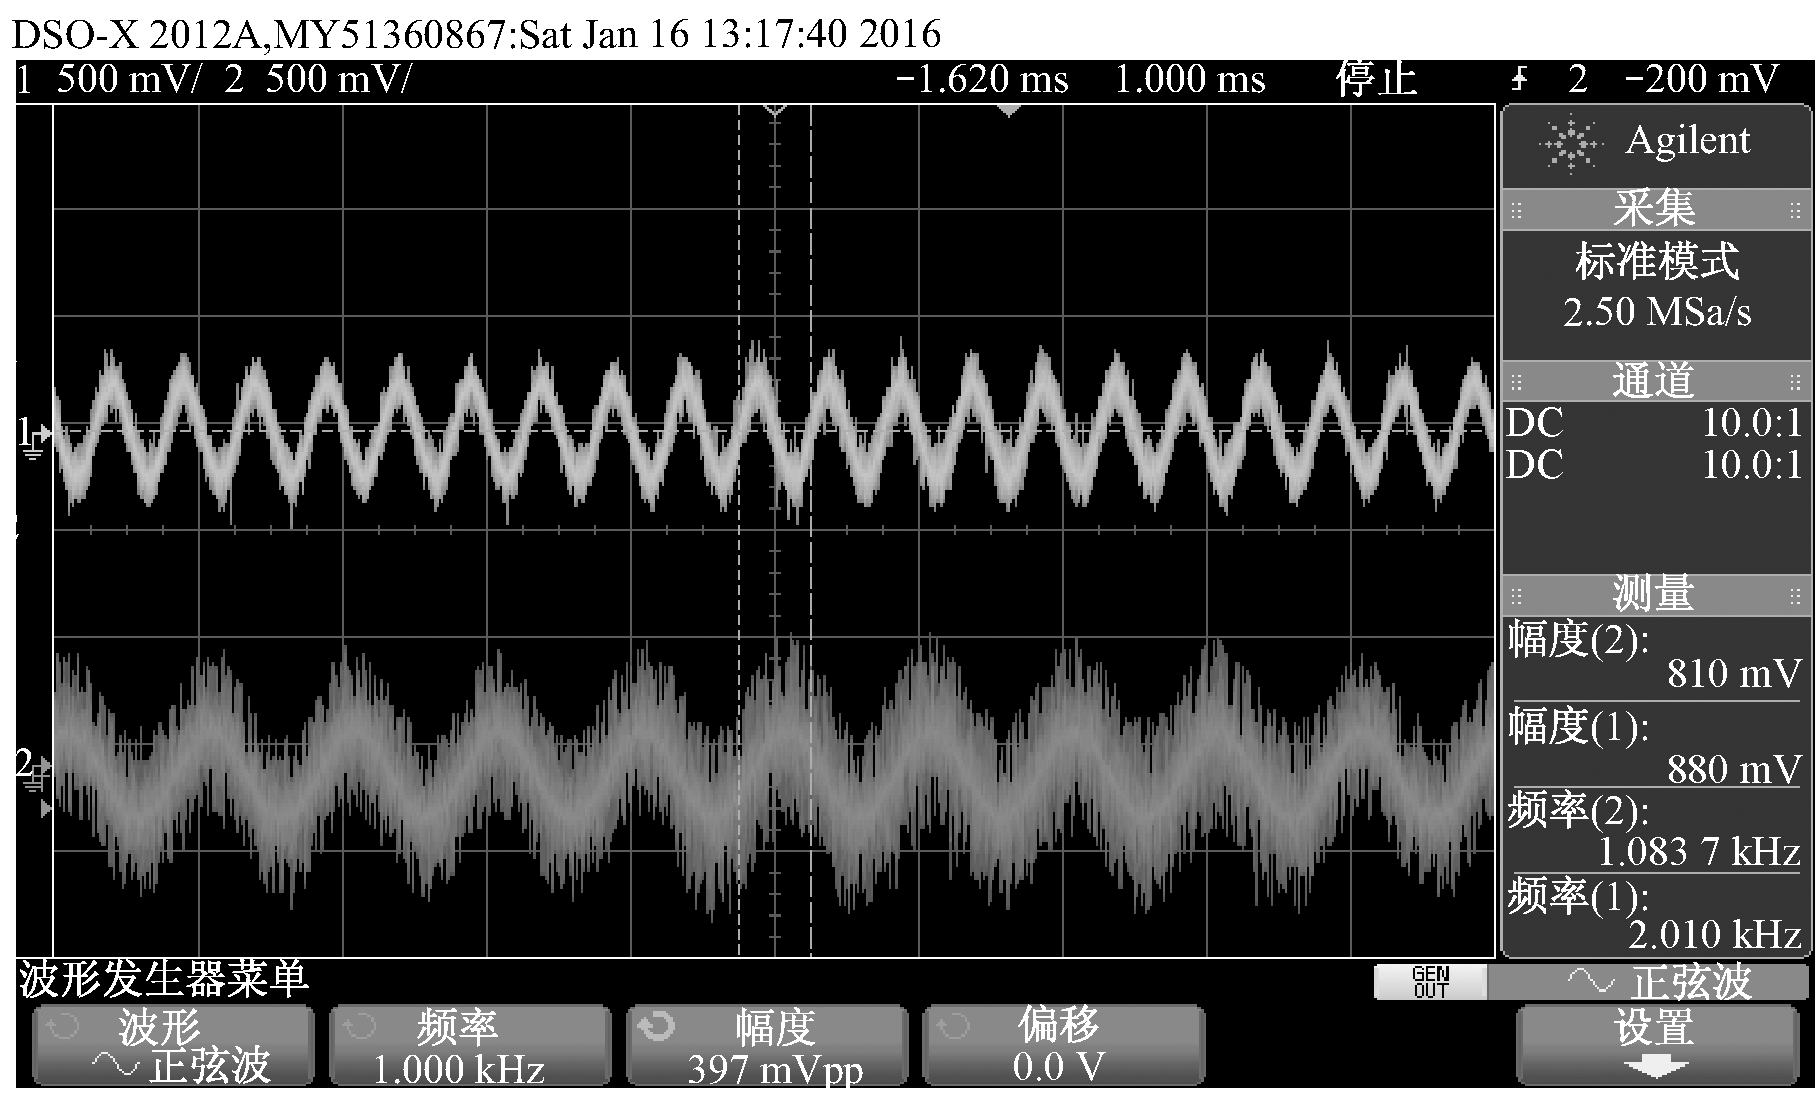
Task: Click the 1.000 ms timebase readout
Action: pyautogui.click(x=1190, y=79)
